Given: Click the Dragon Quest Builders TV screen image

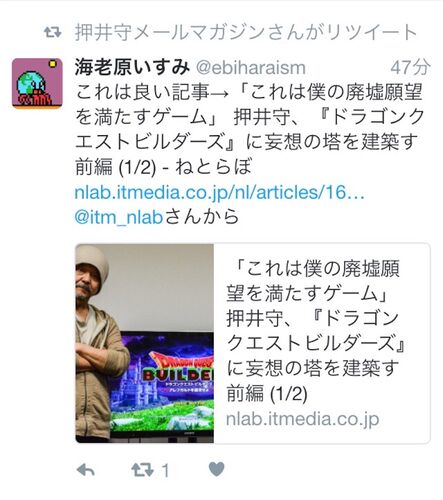Looking at the screenshot, I should [x=162, y=385].
